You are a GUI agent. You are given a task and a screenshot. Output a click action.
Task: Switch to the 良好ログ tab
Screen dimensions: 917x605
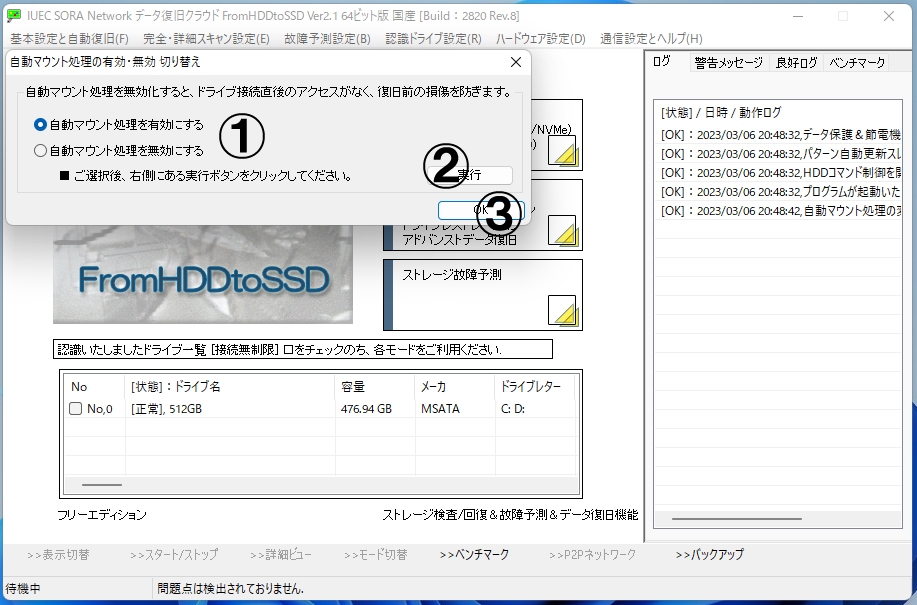pyautogui.click(x=796, y=63)
